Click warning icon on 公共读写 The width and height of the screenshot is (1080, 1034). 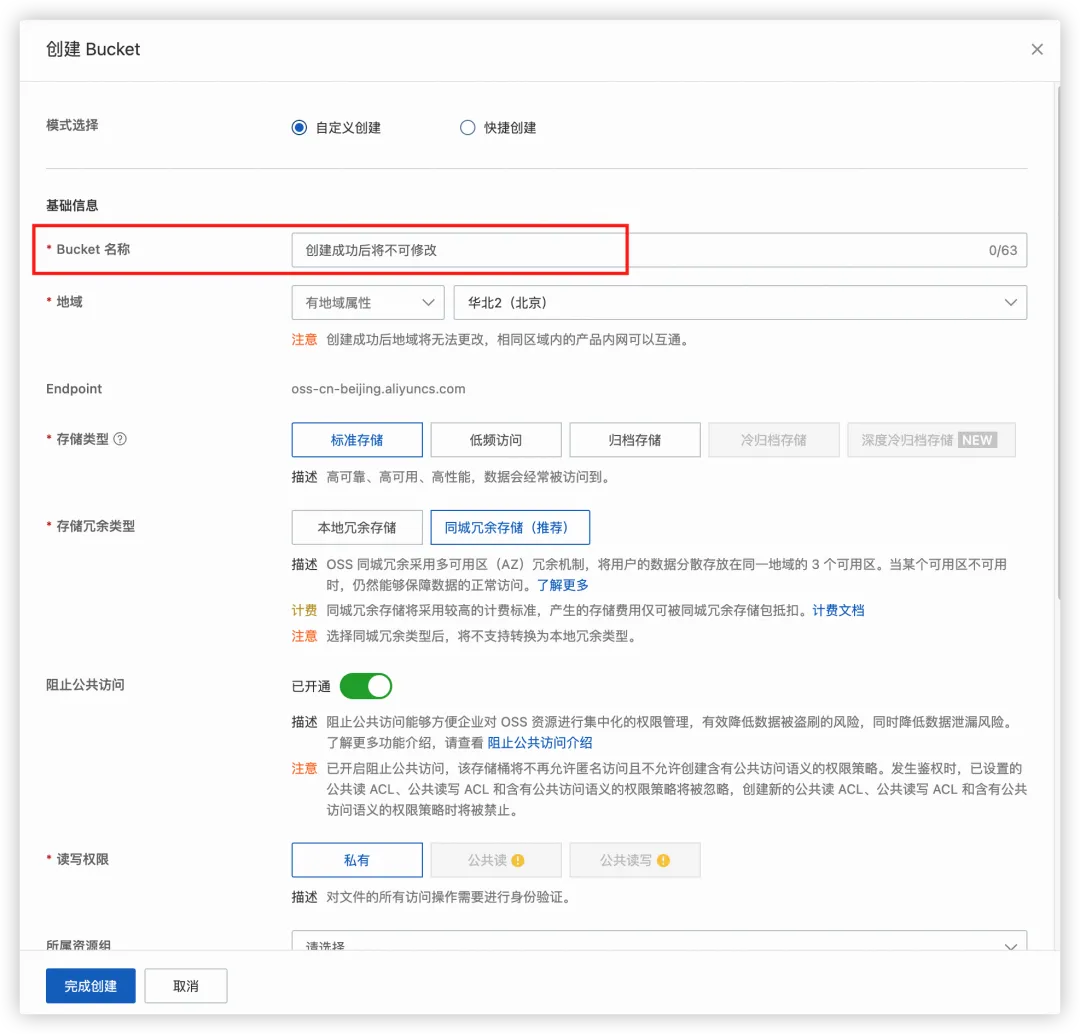[663, 860]
